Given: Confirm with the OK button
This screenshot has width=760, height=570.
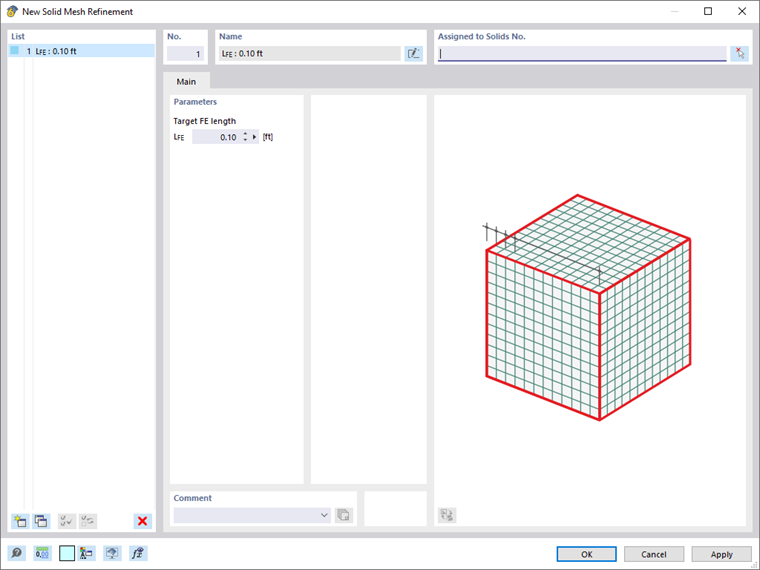Looking at the screenshot, I should [586, 554].
